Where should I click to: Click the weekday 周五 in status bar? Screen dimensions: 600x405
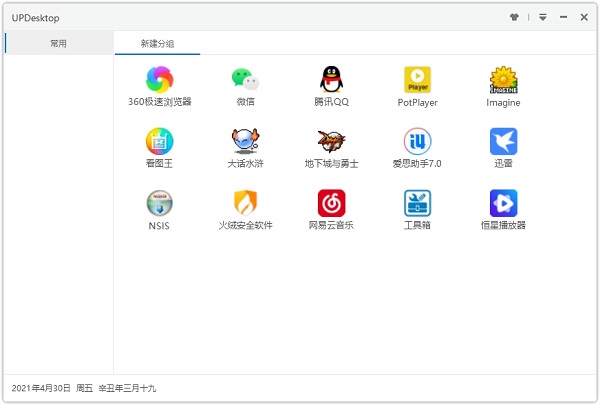click(x=85, y=388)
